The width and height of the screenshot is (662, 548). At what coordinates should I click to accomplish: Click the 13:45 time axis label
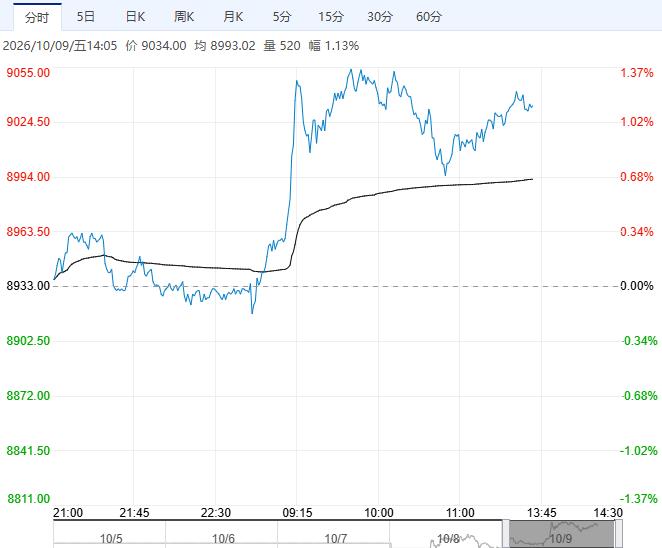pyautogui.click(x=542, y=513)
